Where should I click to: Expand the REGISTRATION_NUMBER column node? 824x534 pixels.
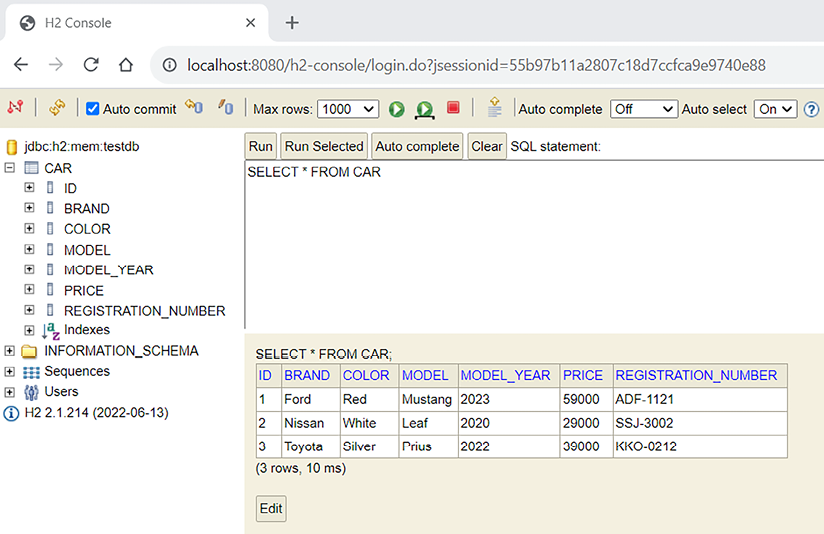point(29,310)
